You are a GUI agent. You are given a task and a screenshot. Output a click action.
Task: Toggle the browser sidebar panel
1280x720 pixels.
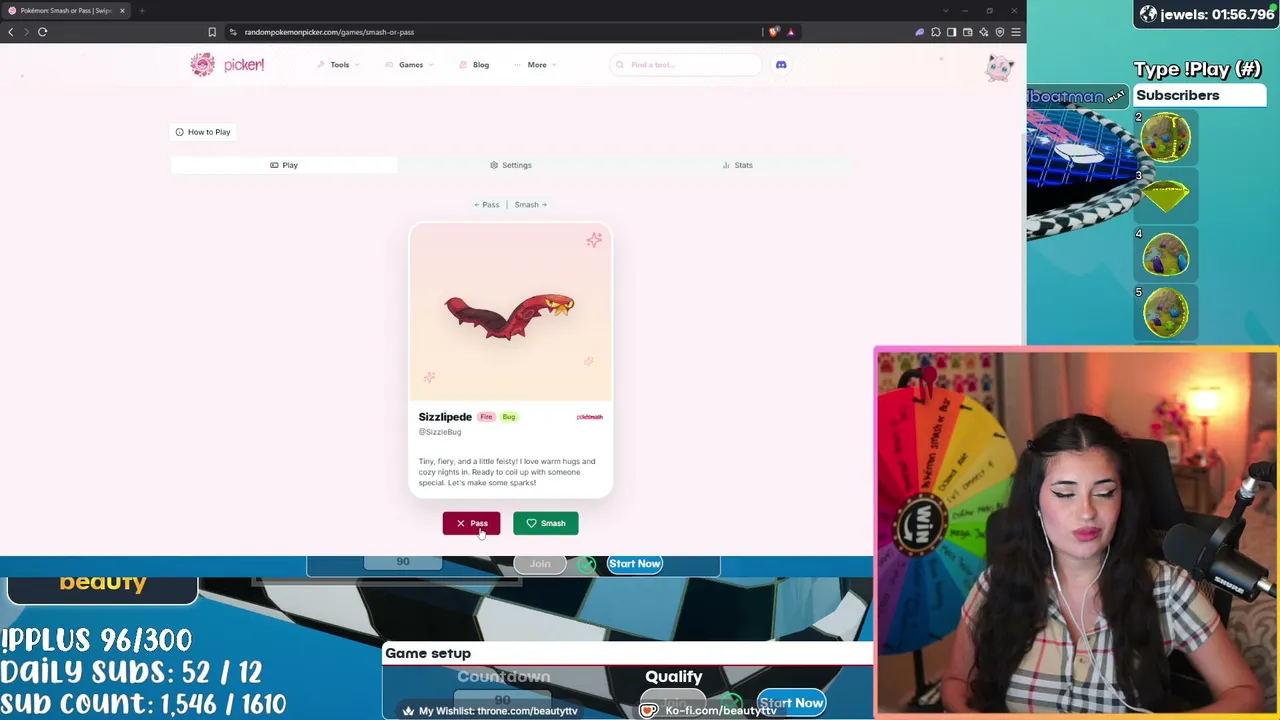pyautogui.click(x=952, y=32)
